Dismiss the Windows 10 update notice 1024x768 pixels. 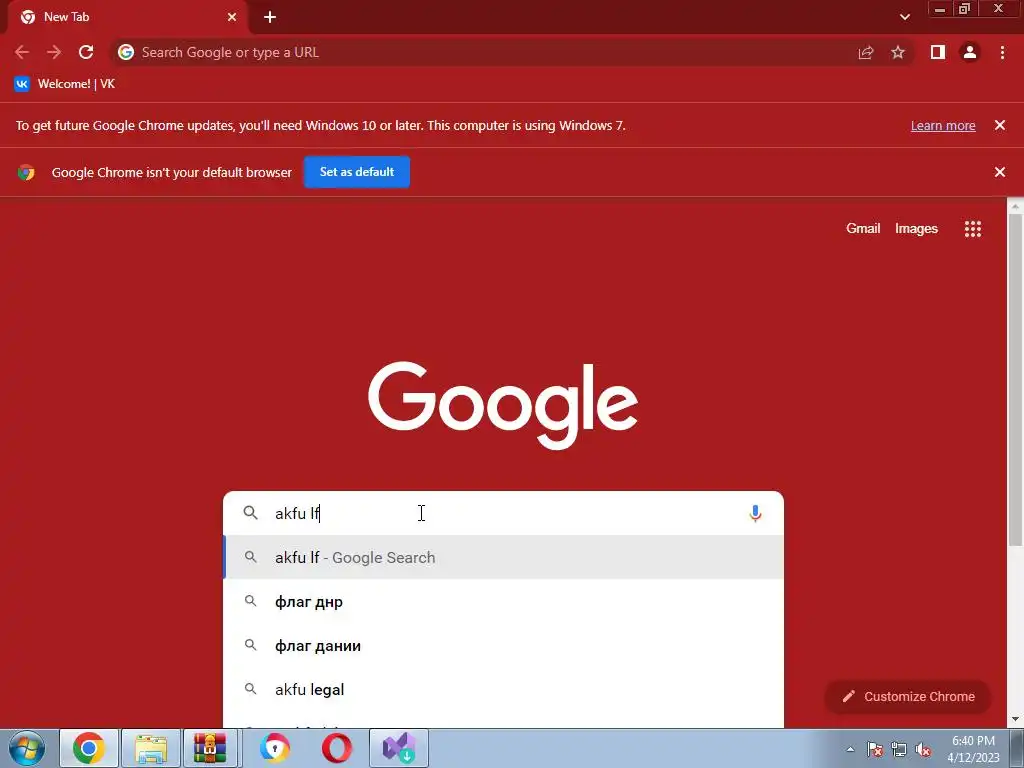[x=1000, y=125]
